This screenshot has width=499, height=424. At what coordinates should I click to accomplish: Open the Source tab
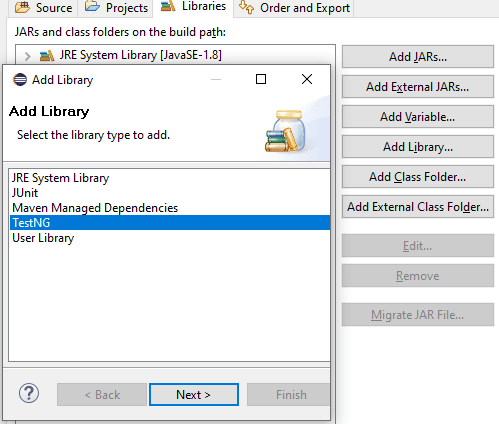(44, 8)
